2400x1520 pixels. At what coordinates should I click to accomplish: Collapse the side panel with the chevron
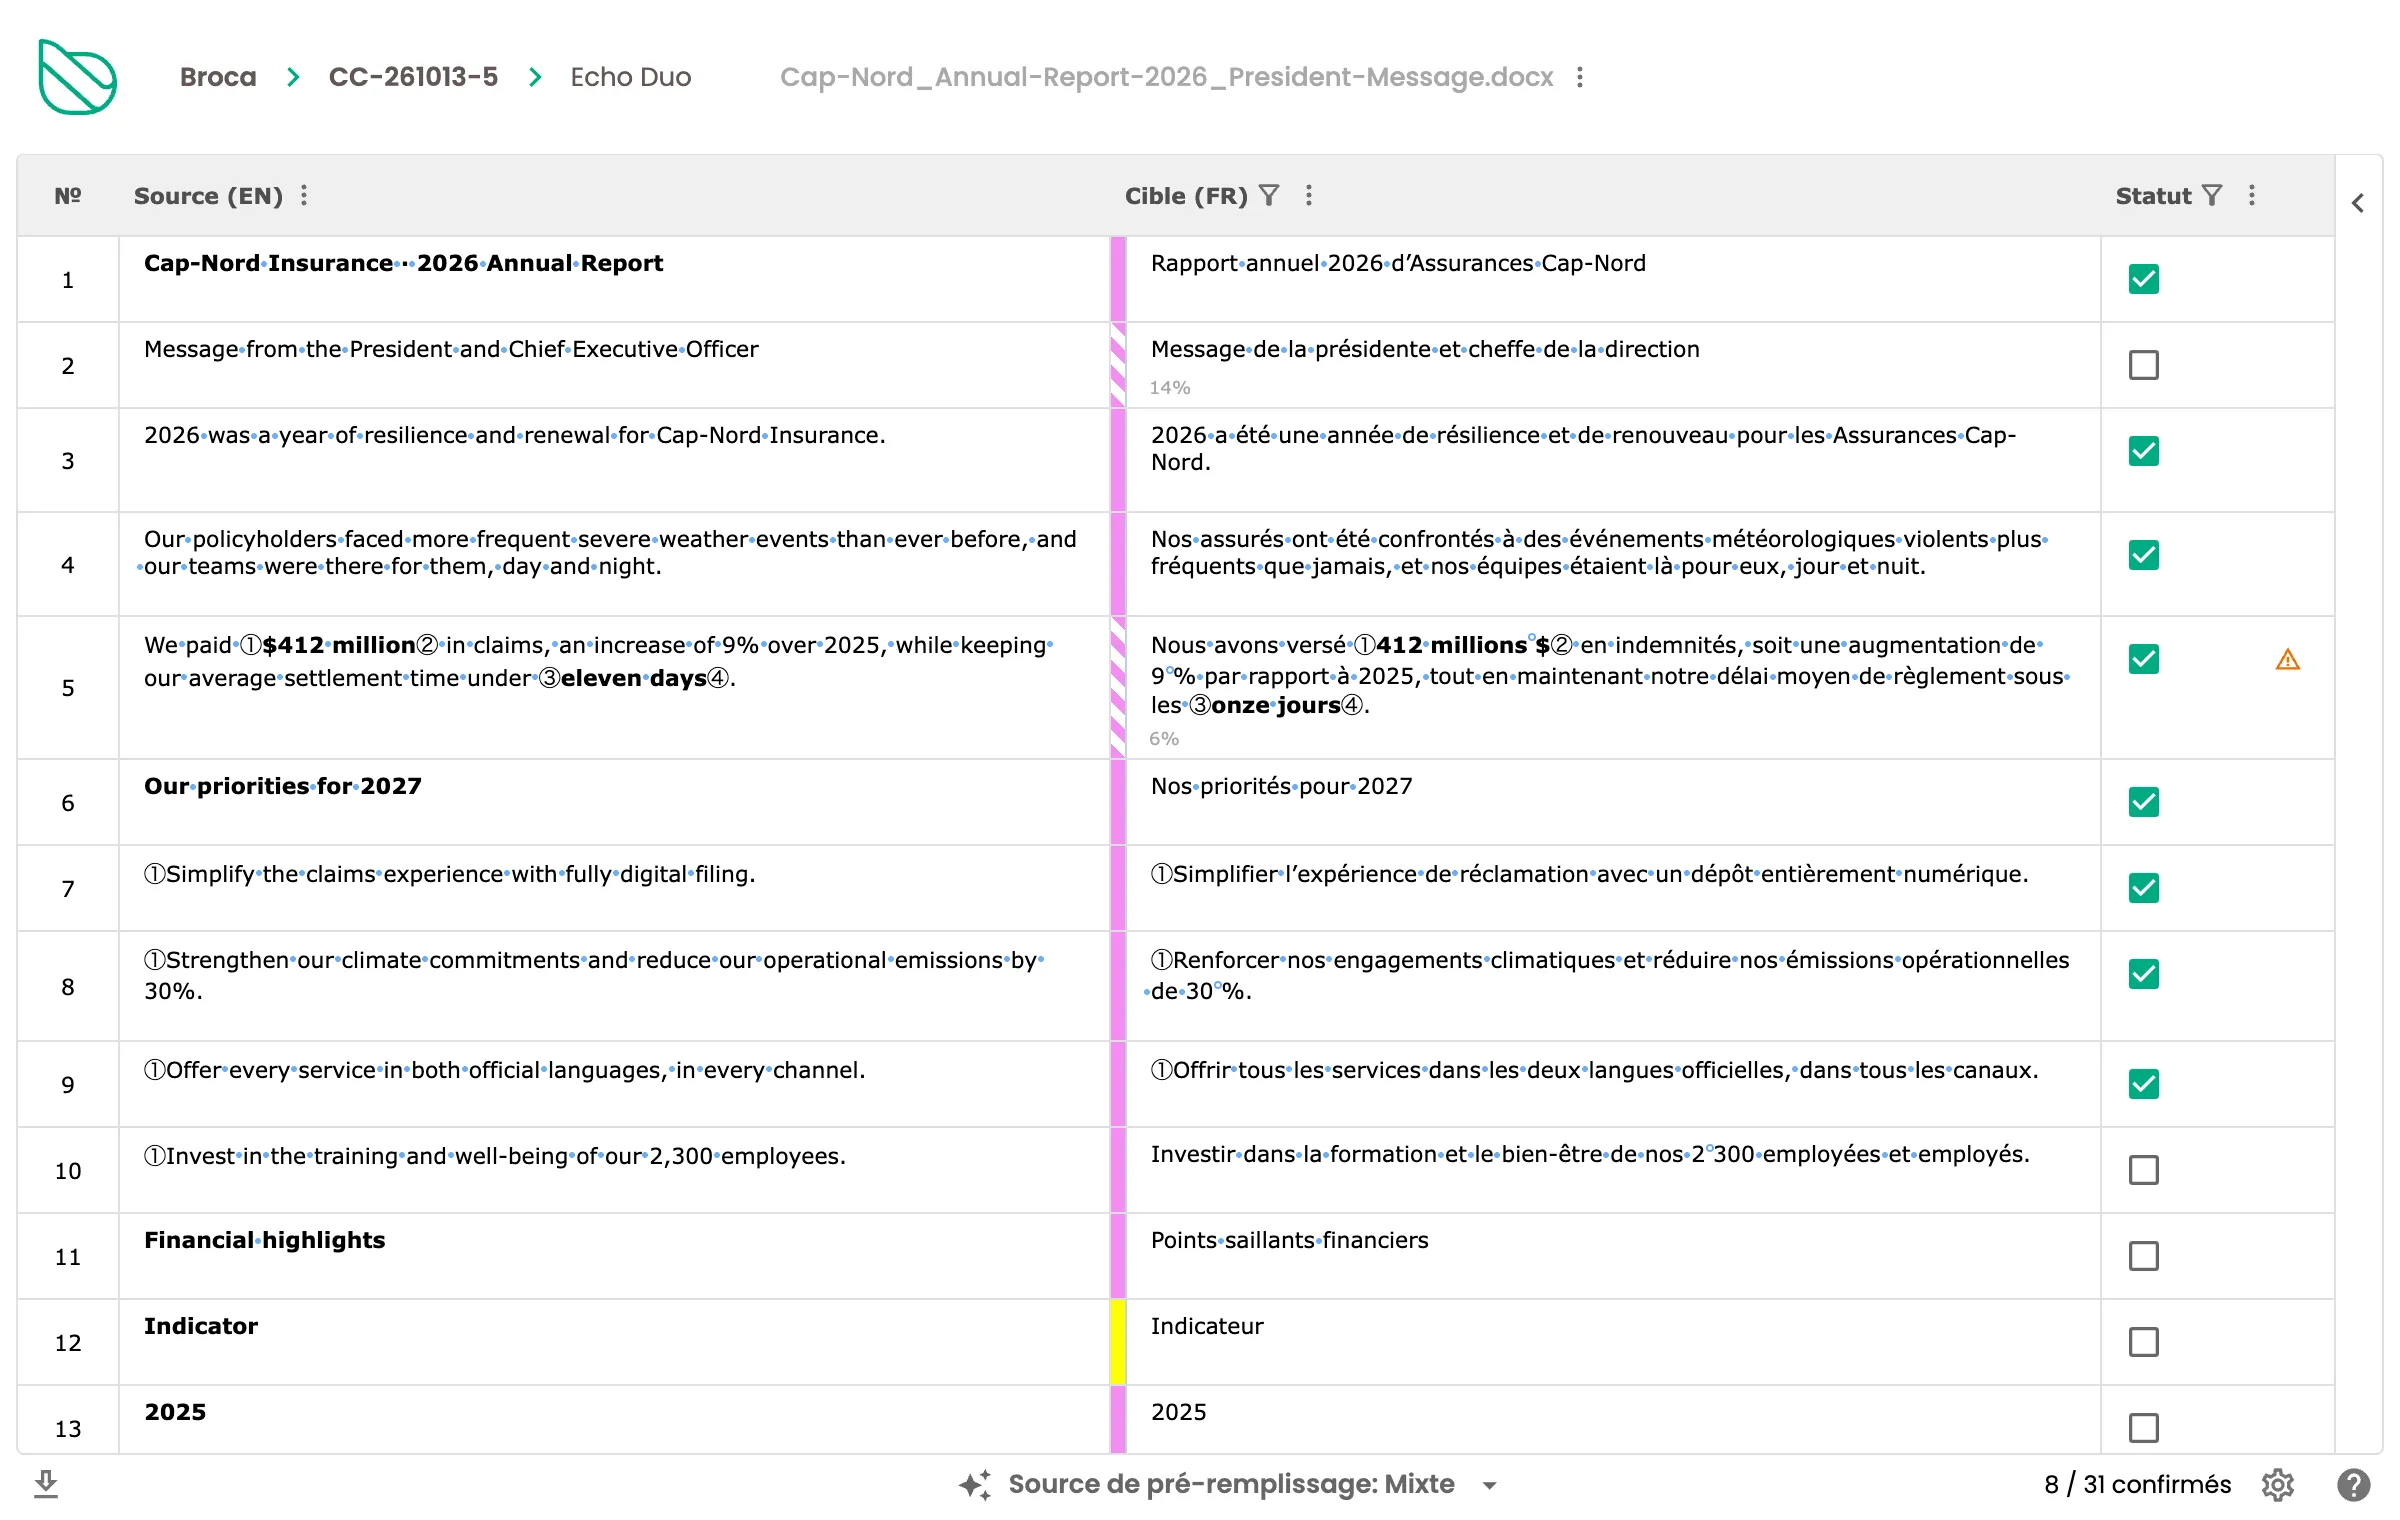pyautogui.click(x=2358, y=203)
